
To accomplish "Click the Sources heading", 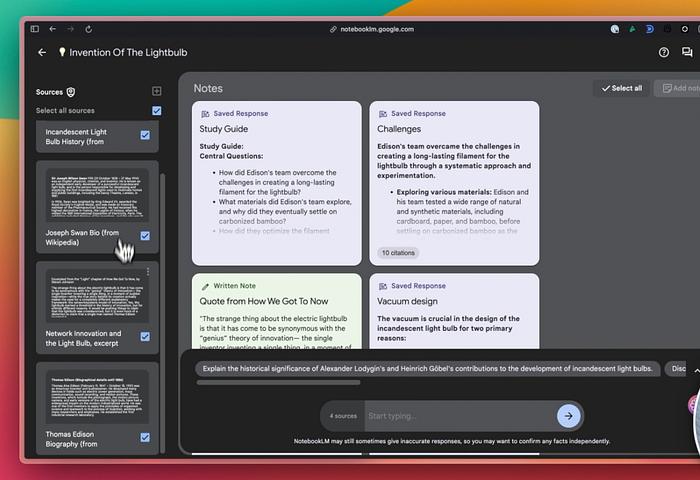I will (x=49, y=92).
